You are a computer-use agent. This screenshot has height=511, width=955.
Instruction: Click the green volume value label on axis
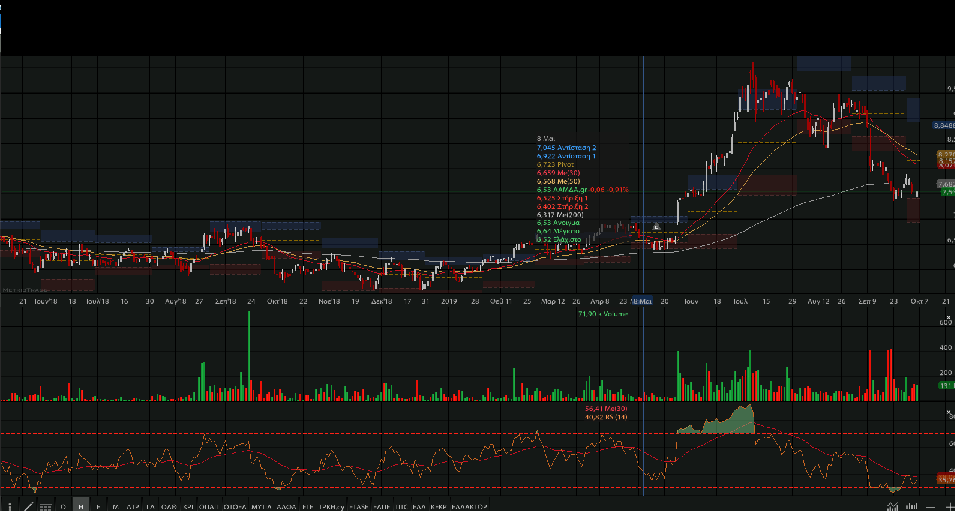coord(946,386)
